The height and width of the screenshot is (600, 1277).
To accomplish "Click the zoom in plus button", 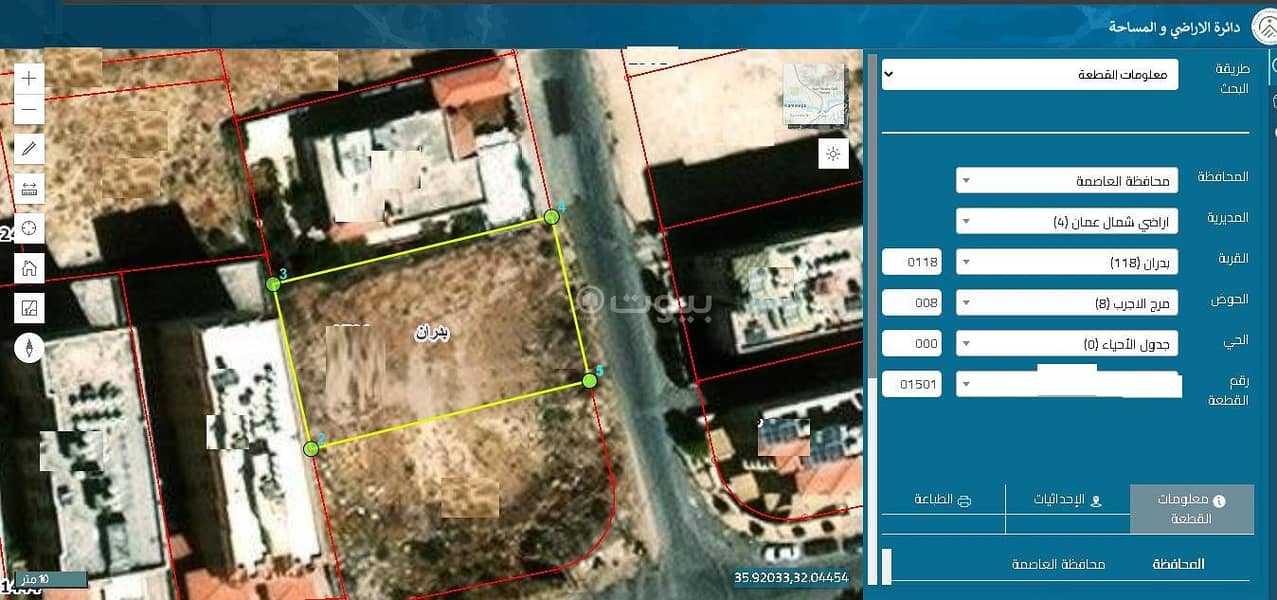I will click(x=29, y=78).
